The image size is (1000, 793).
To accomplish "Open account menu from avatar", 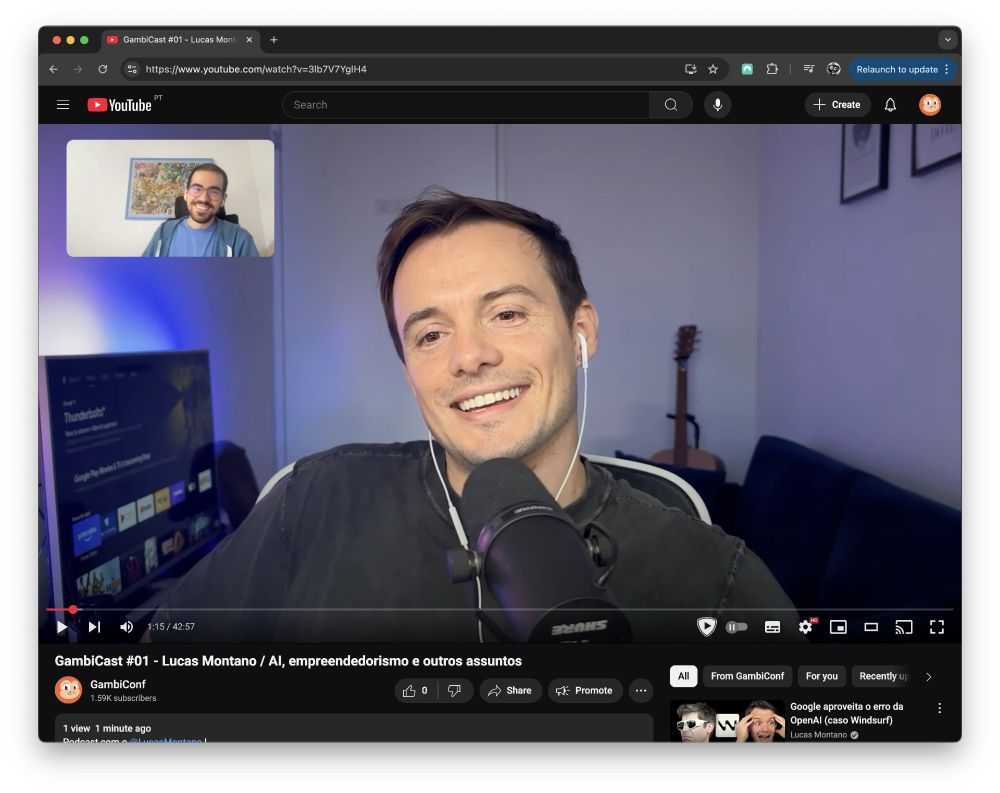I will pos(930,105).
